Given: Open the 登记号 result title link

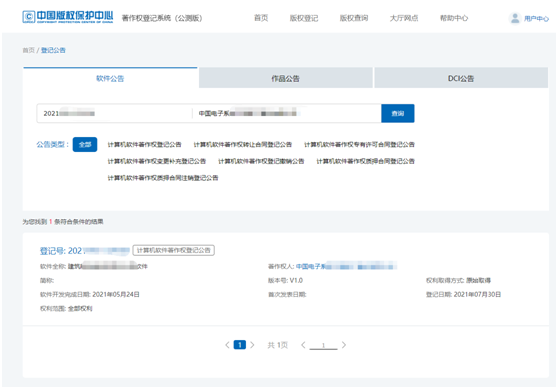Looking at the screenshot, I should (x=85, y=251).
